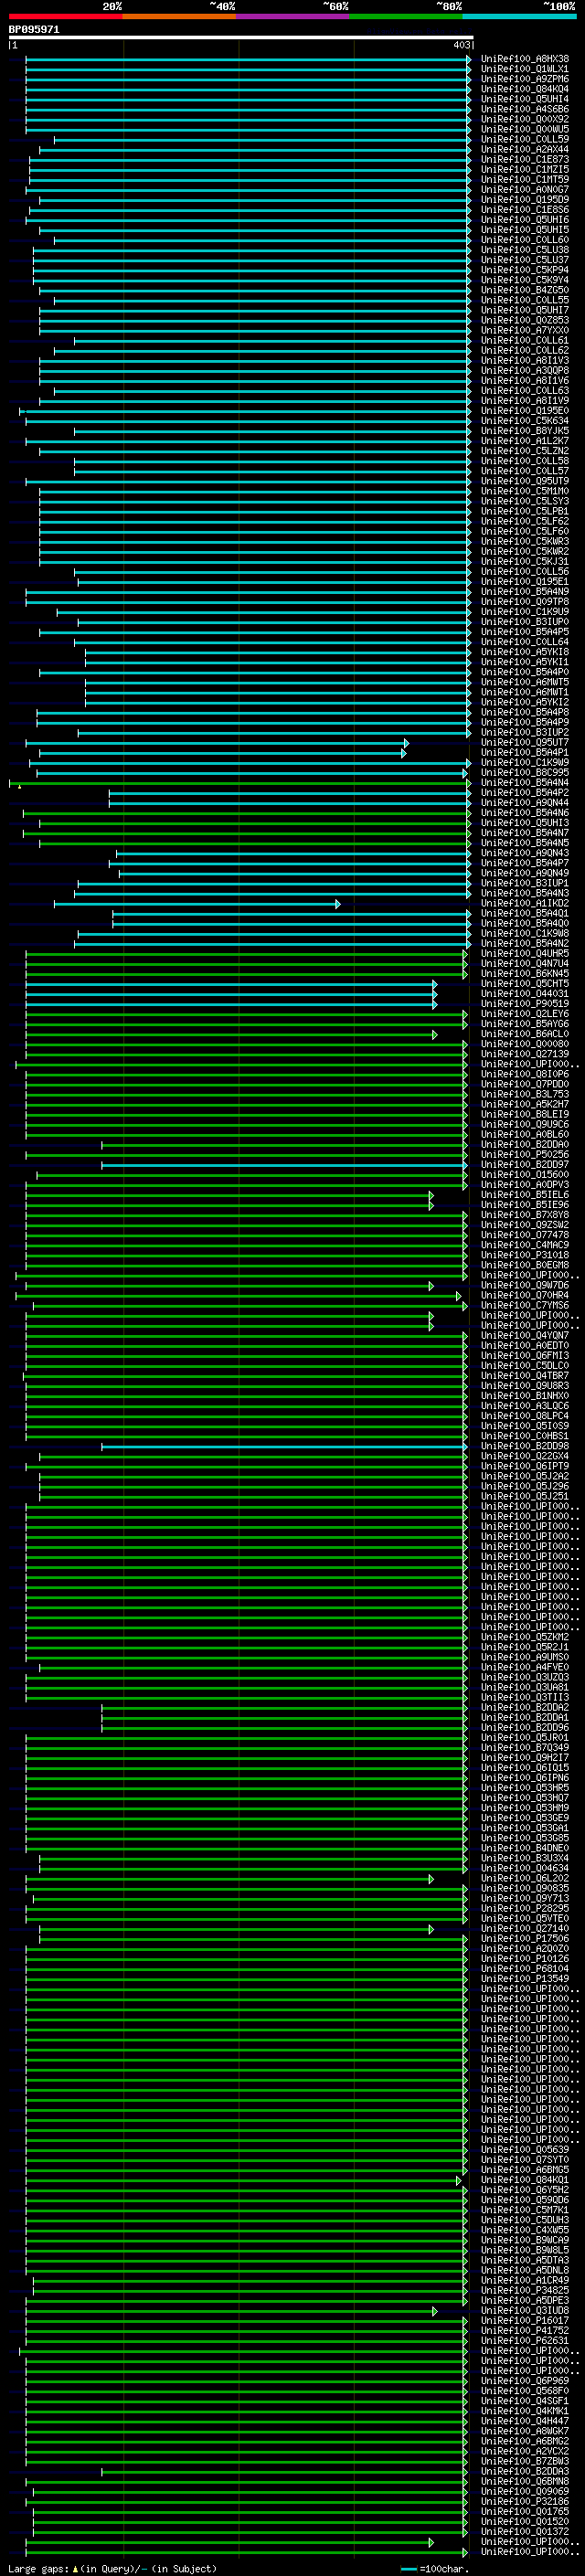Click the UniRef100_P62631 label
This screenshot has height=2576, width=585.
point(524,2341)
